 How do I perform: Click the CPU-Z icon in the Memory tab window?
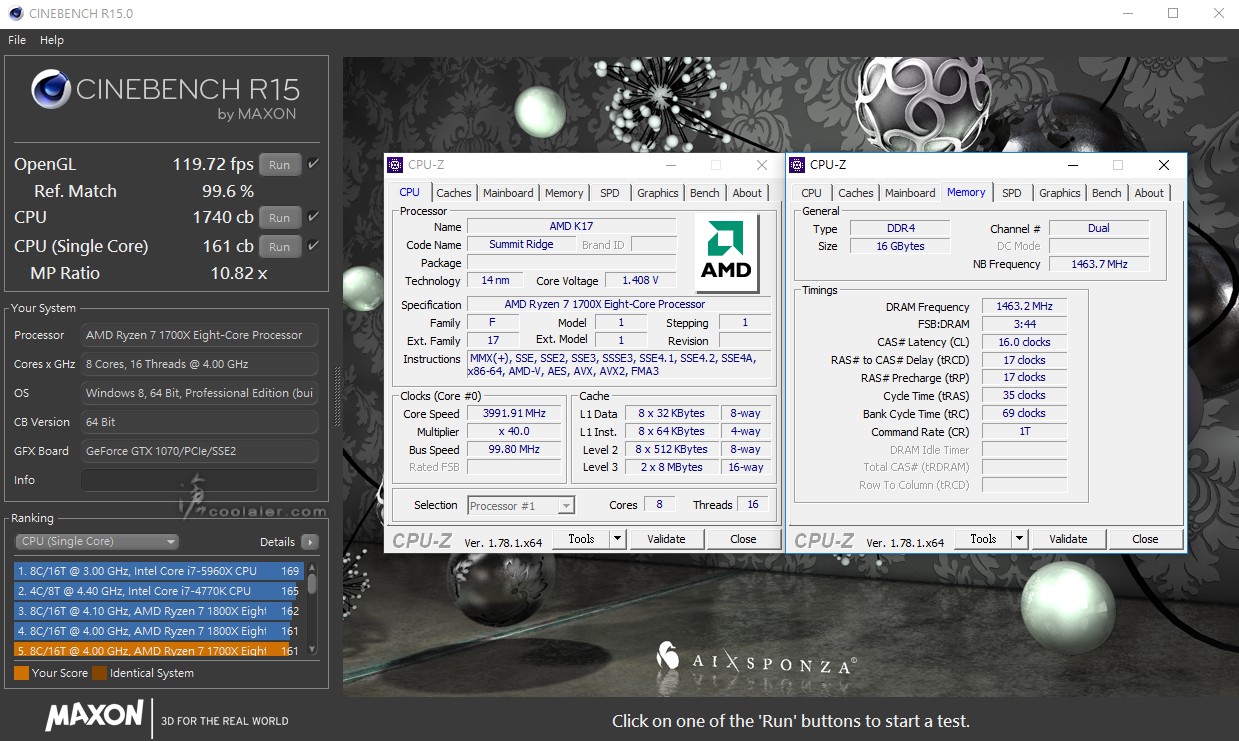click(797, 165)
